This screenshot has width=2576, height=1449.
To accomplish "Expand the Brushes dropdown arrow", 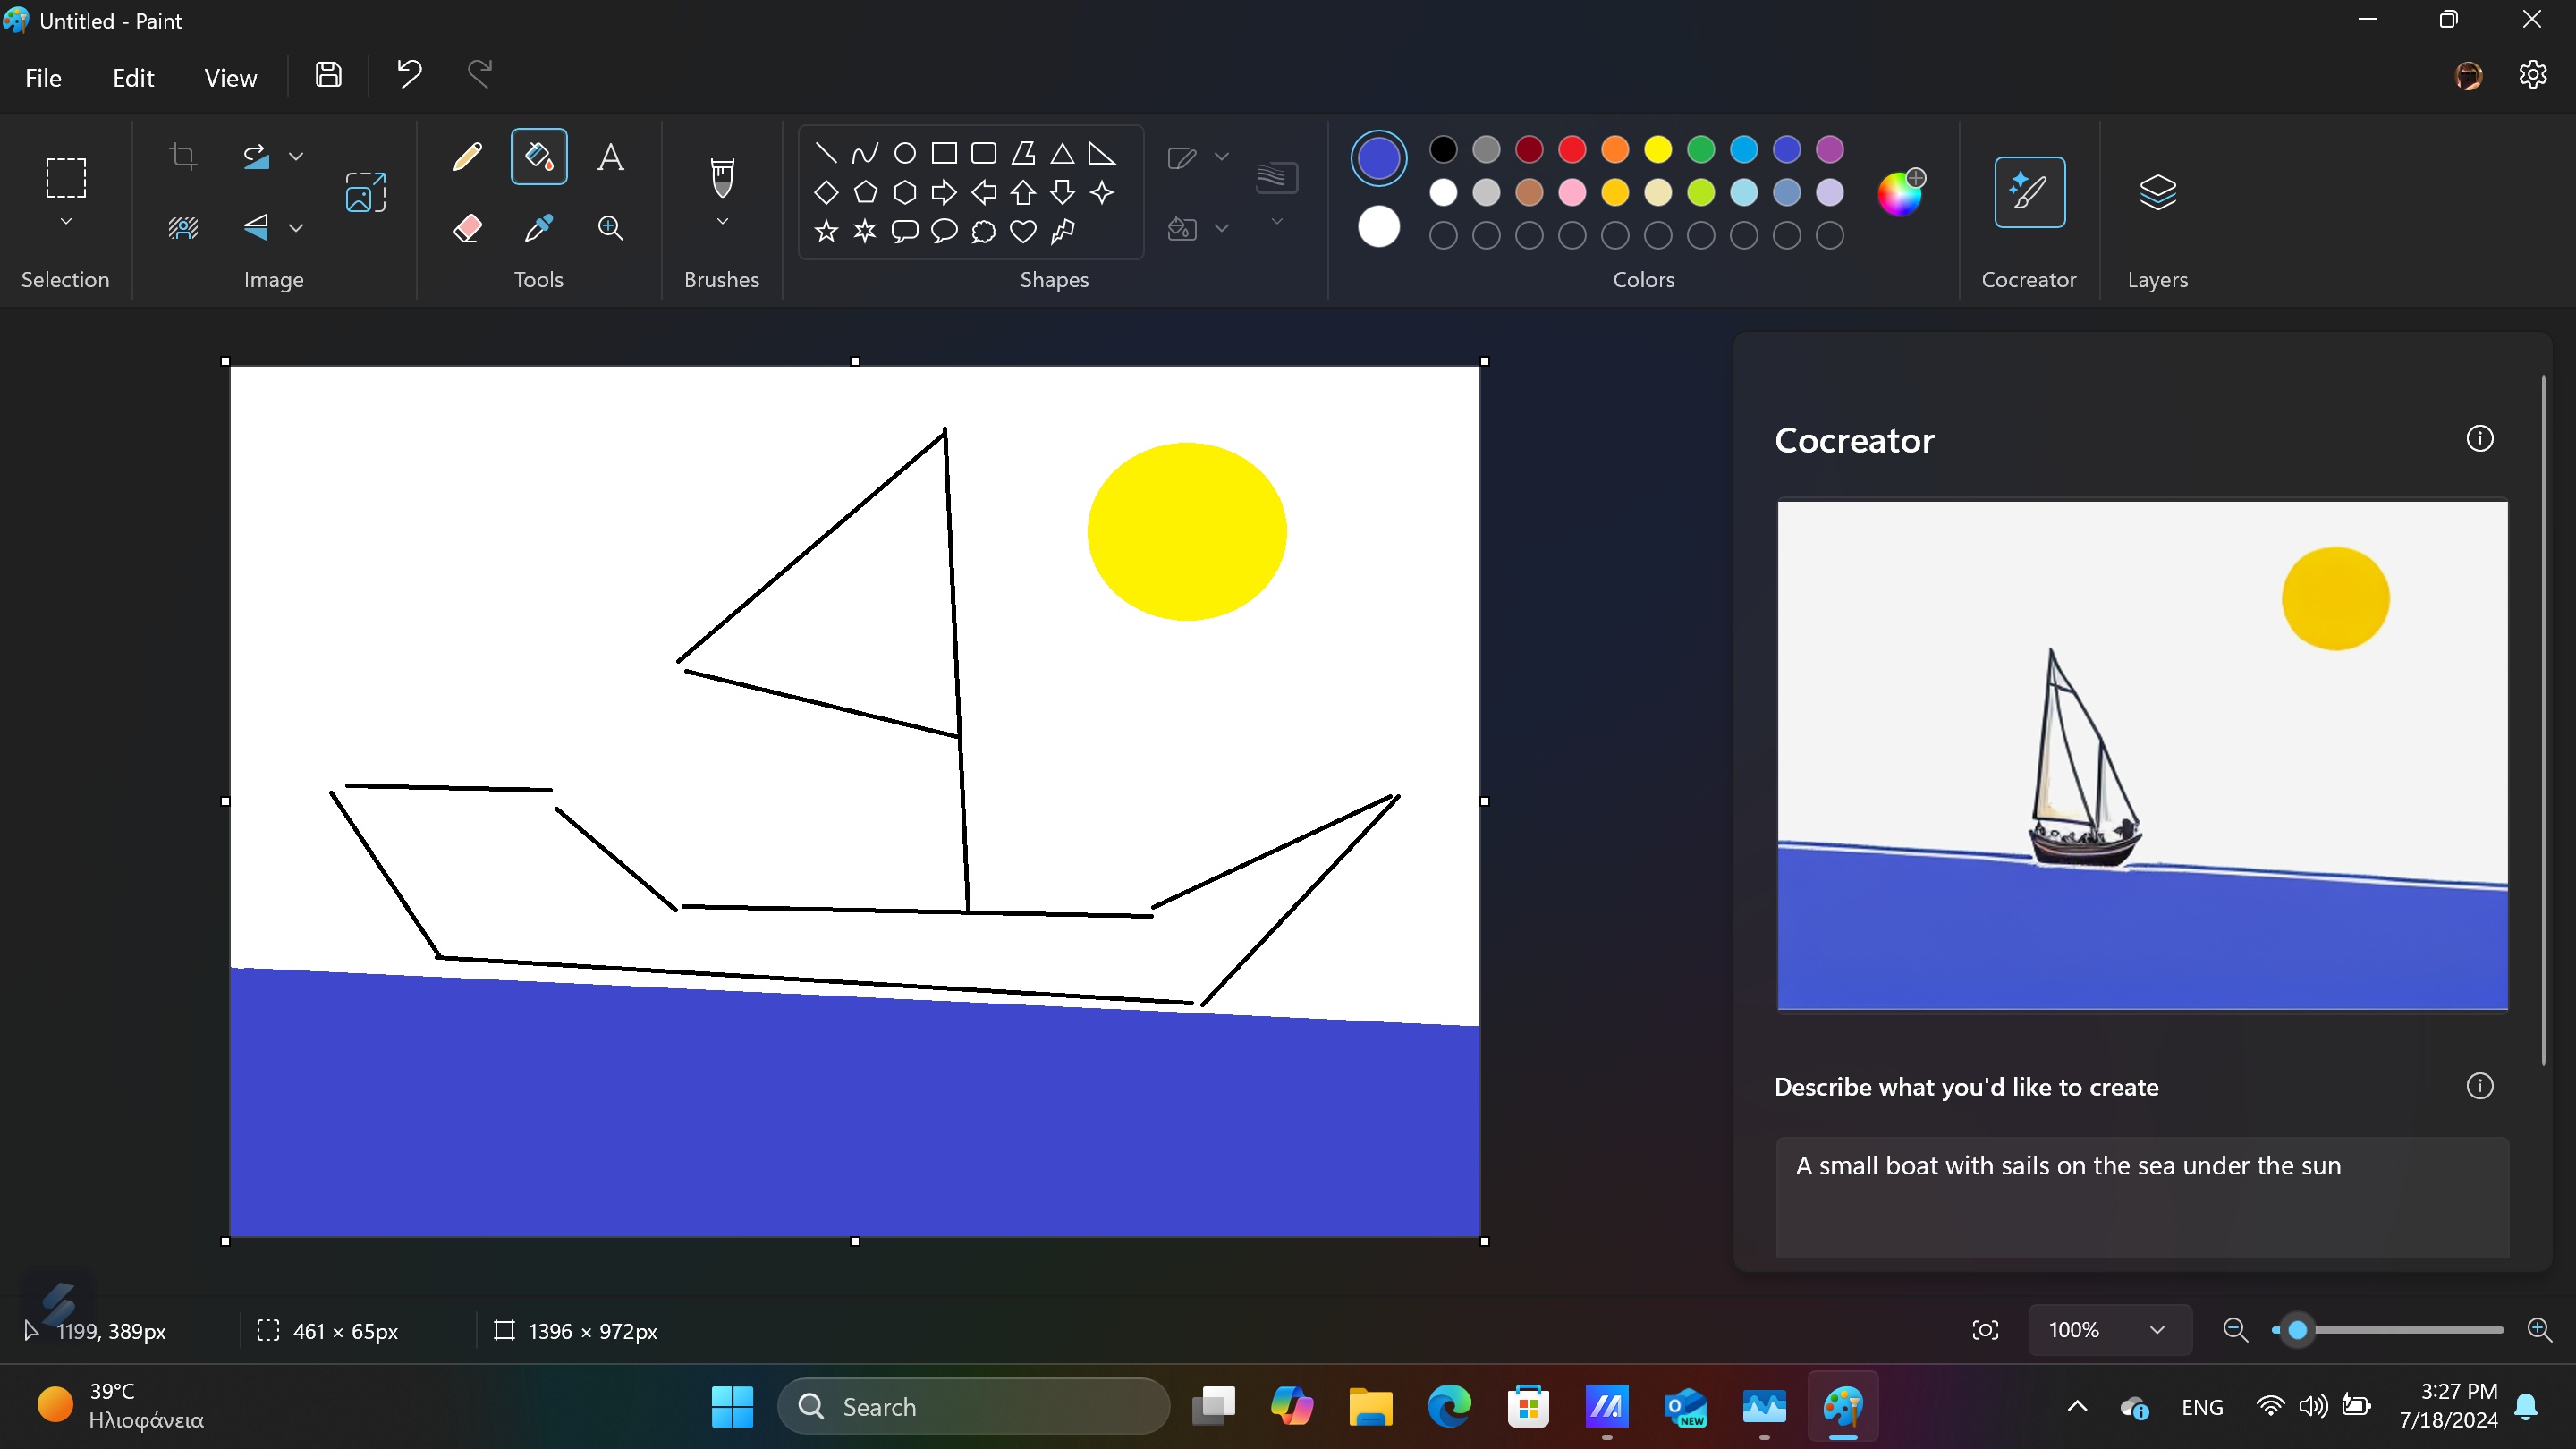I will pos(722,222).
